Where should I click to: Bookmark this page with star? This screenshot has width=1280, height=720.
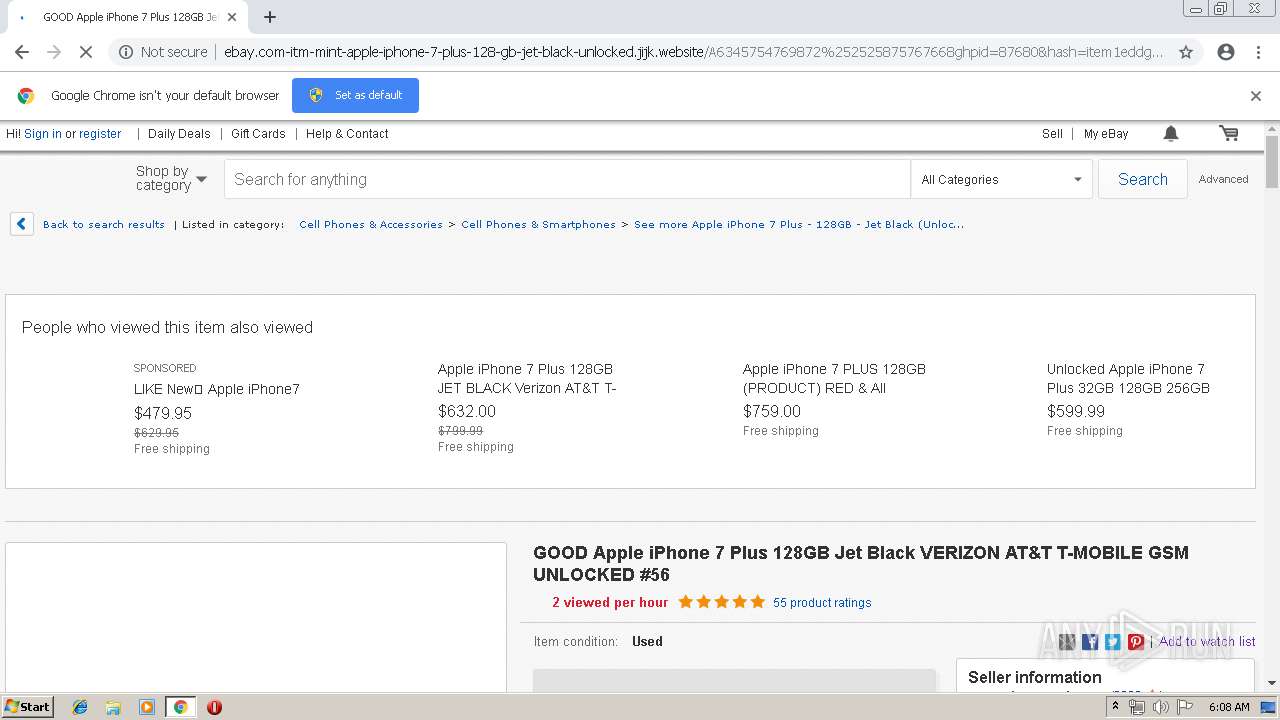click(1186, 52)
